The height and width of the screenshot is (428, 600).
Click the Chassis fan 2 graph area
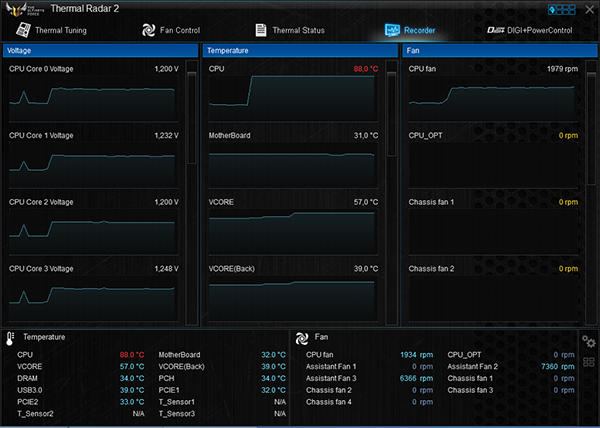tap(493, 298)
